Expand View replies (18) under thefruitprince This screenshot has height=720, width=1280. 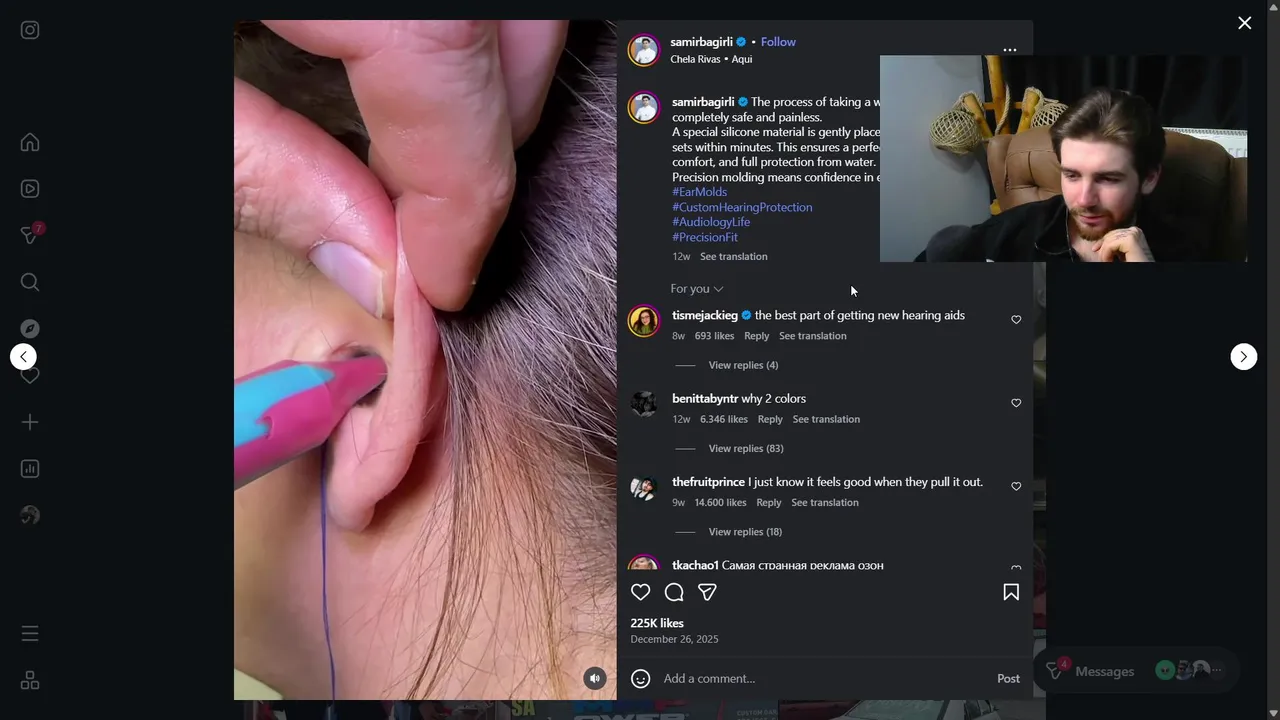pos(745,532)
